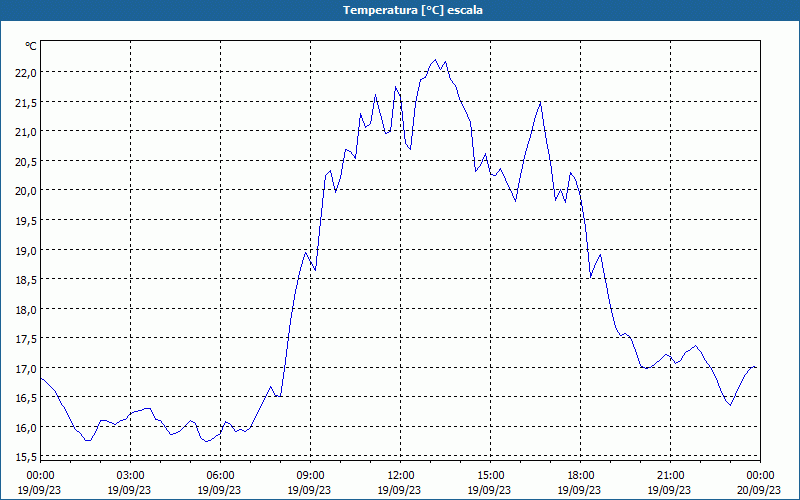Click the temperature curve peak near 13:00
This screenshot has height=500, width=800.
click(435, 60)
